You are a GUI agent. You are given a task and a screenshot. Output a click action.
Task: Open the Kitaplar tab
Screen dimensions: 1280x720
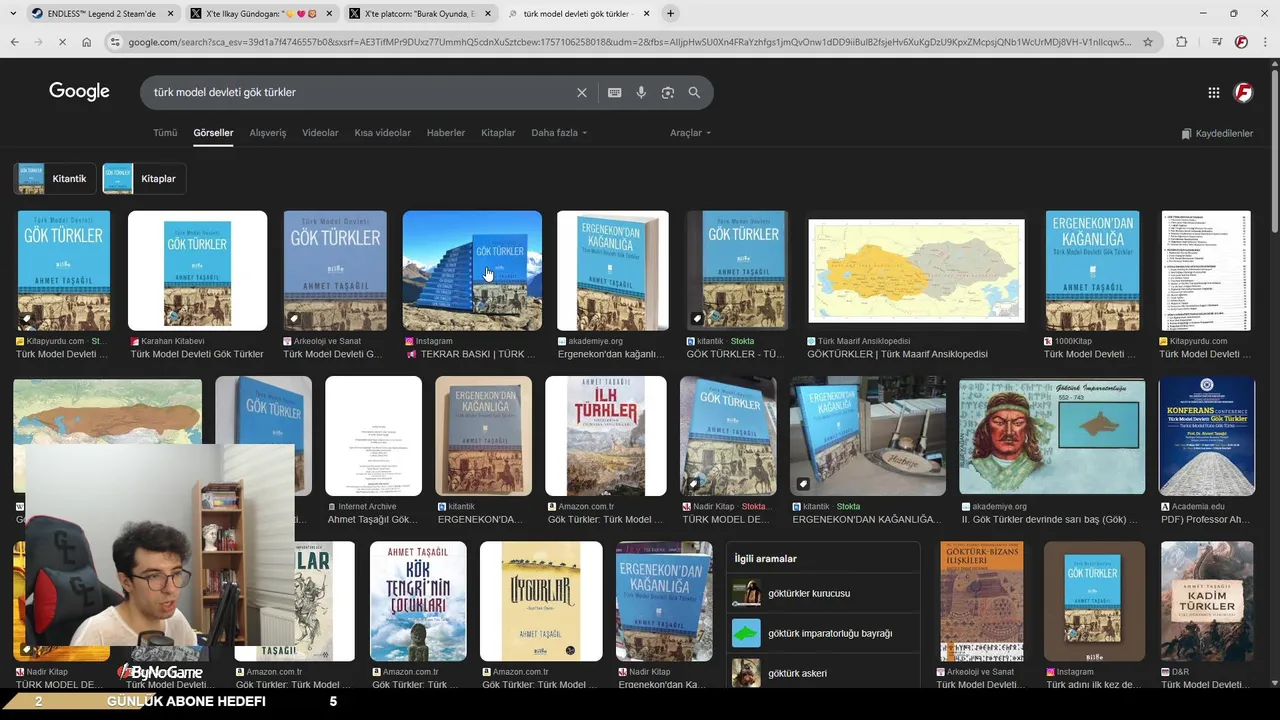(x=498, y=133)
